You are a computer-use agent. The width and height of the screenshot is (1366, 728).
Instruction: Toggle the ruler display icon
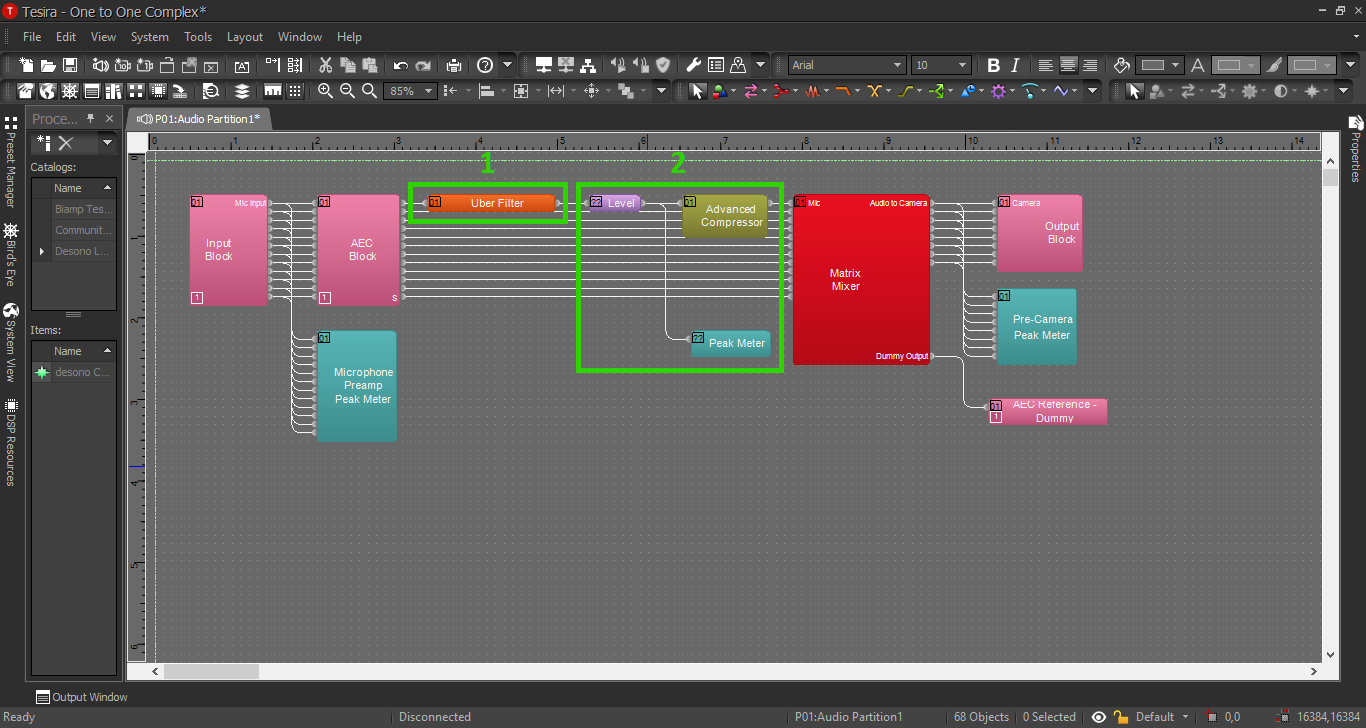273,91
